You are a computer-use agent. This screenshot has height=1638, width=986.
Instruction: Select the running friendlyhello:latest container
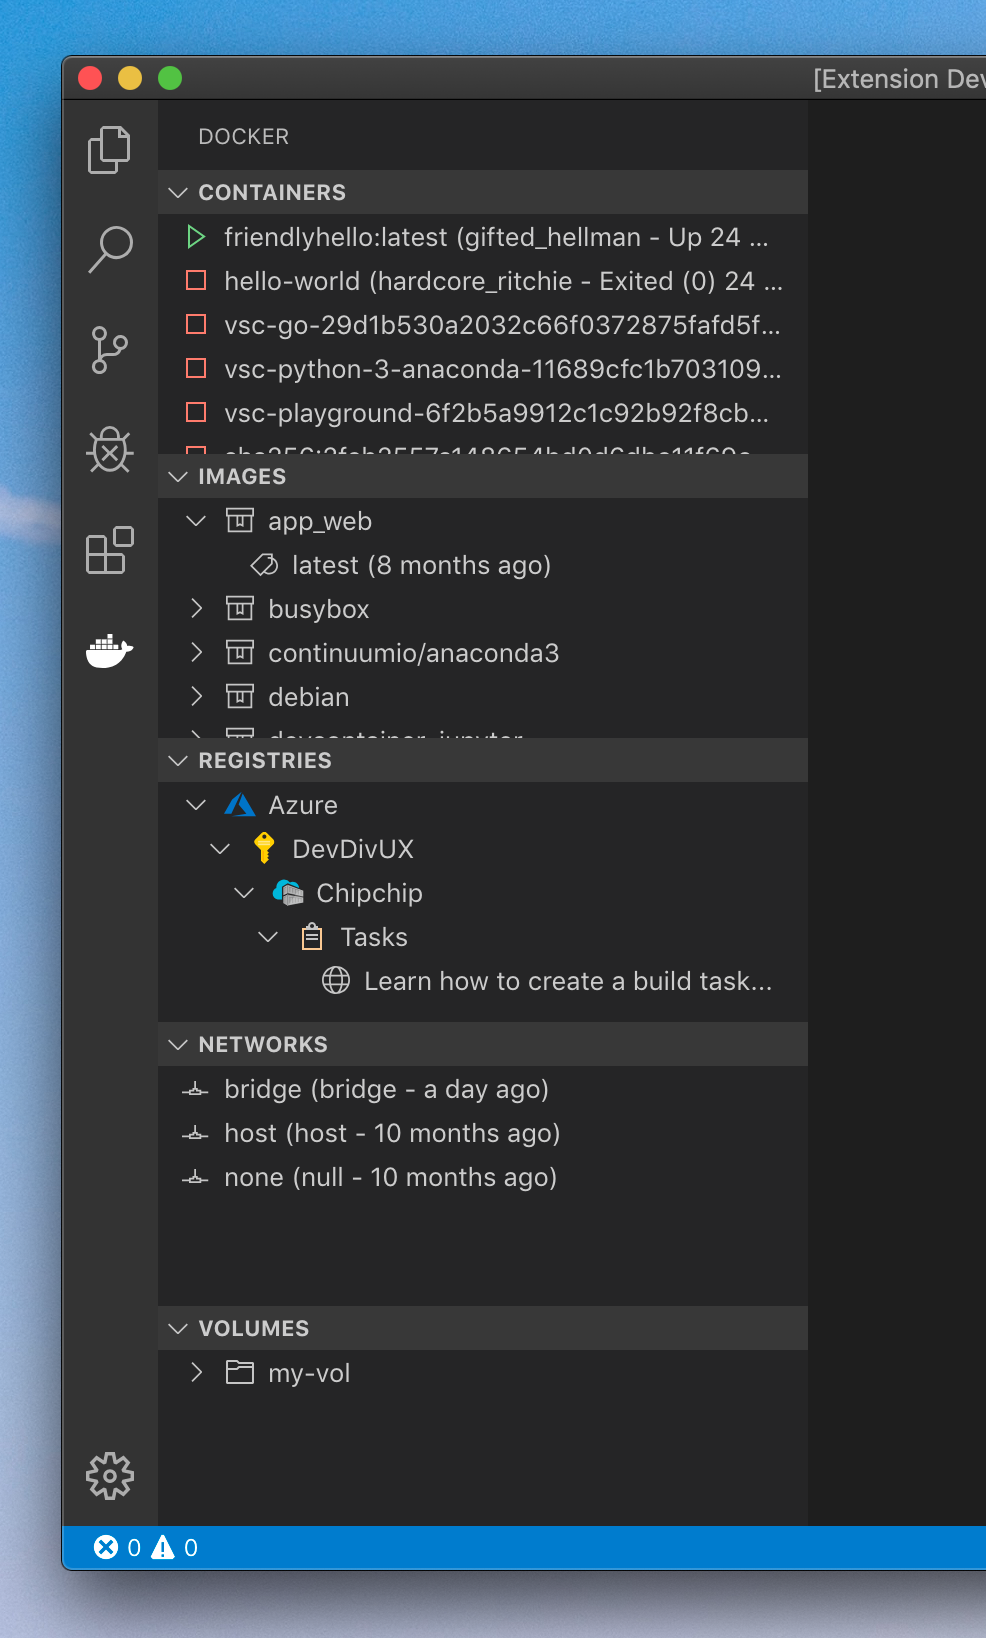click(483, 237)
